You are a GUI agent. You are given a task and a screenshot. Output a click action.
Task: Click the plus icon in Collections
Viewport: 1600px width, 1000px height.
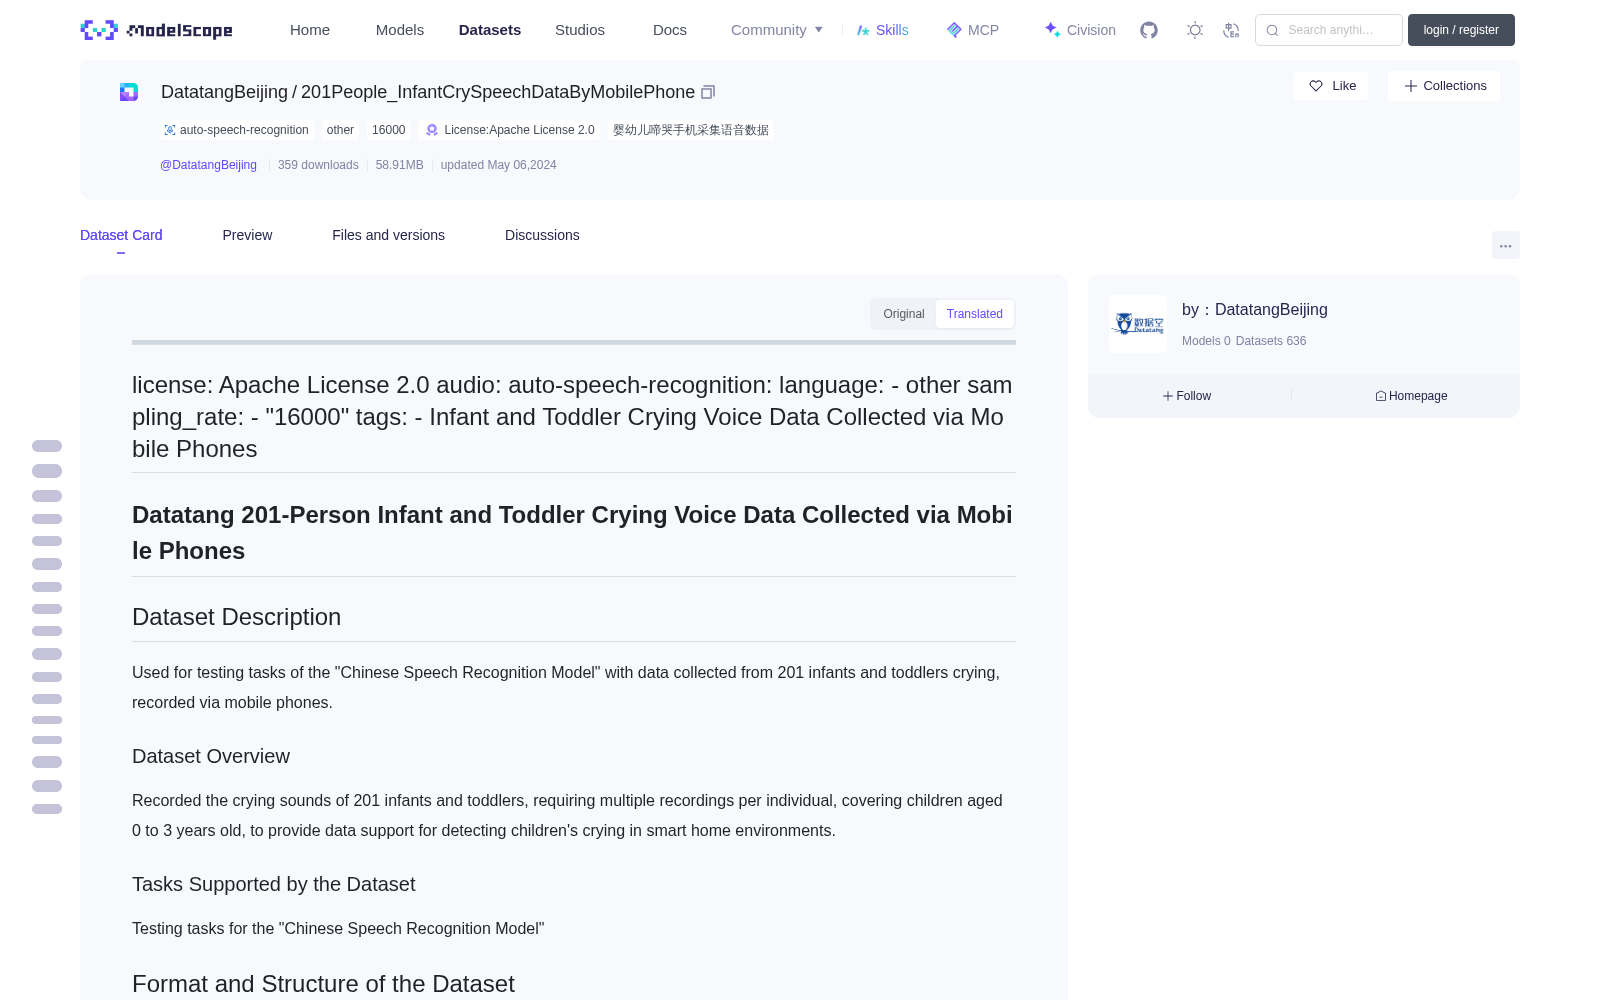point(1411,86)
